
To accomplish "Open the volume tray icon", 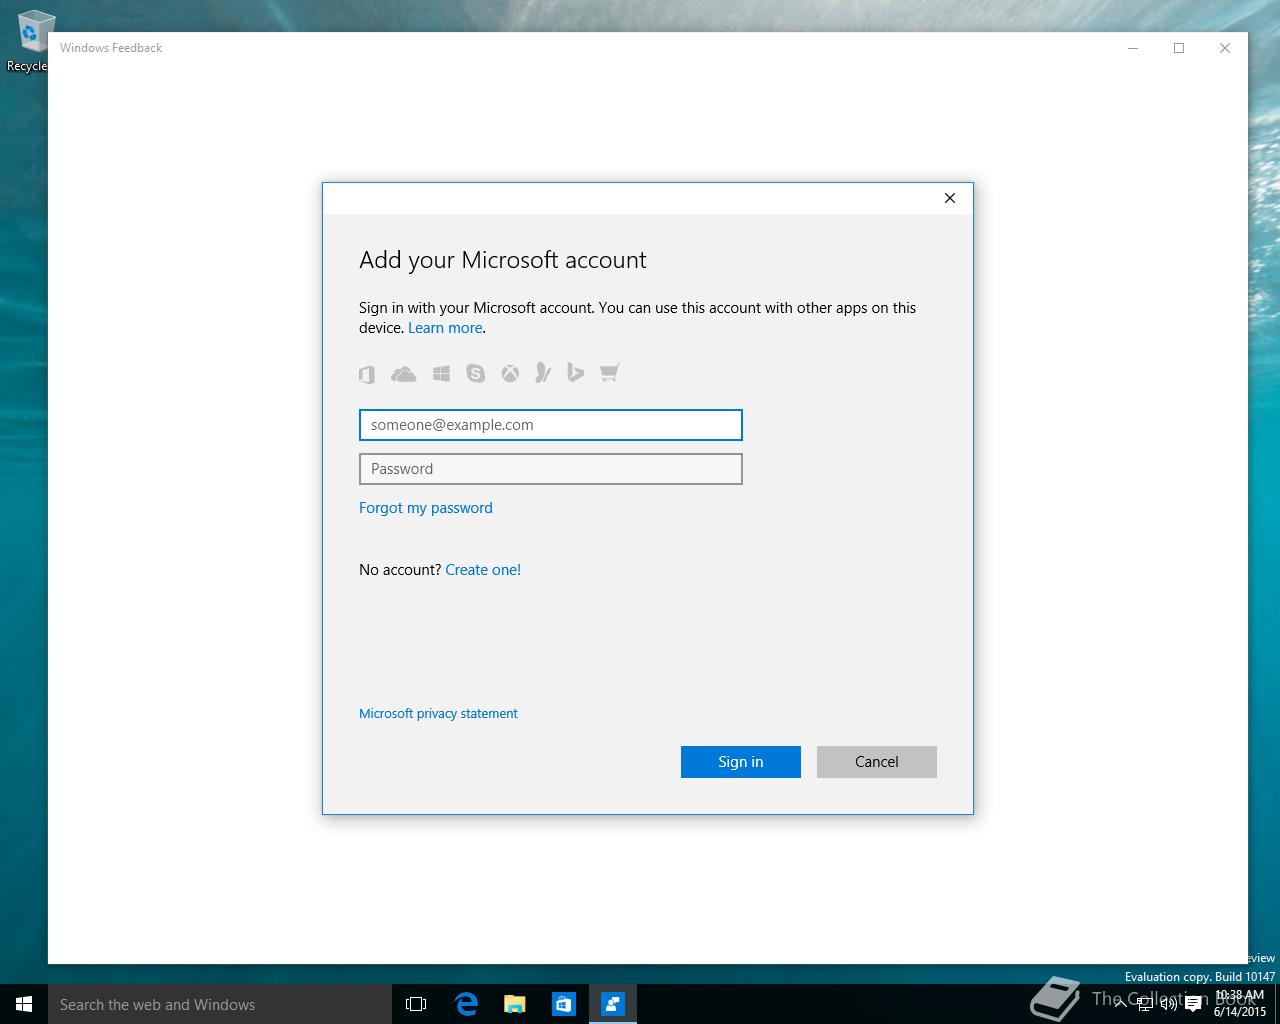I will coord(1169,1004).
